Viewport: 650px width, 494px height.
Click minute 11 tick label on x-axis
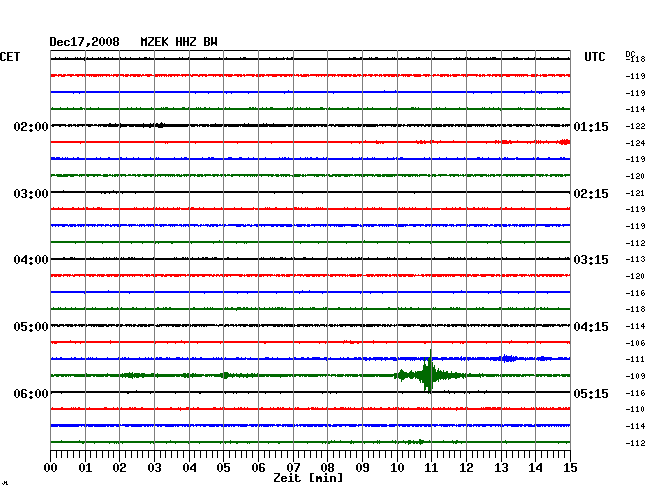pyautogui.click(x=431, y=468)
